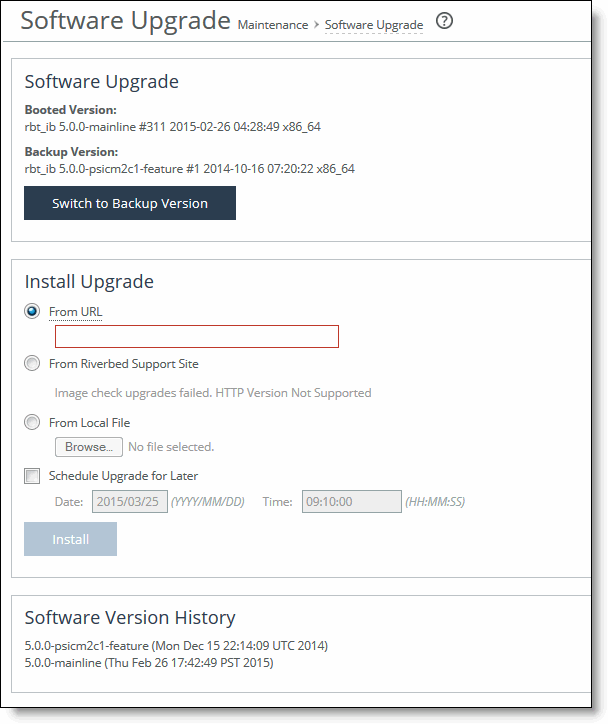Image resolution: width=608 pixels, height=724 pixels.
Task: Open the Maintenance breadcrumb menu
Action: [273, 25]
